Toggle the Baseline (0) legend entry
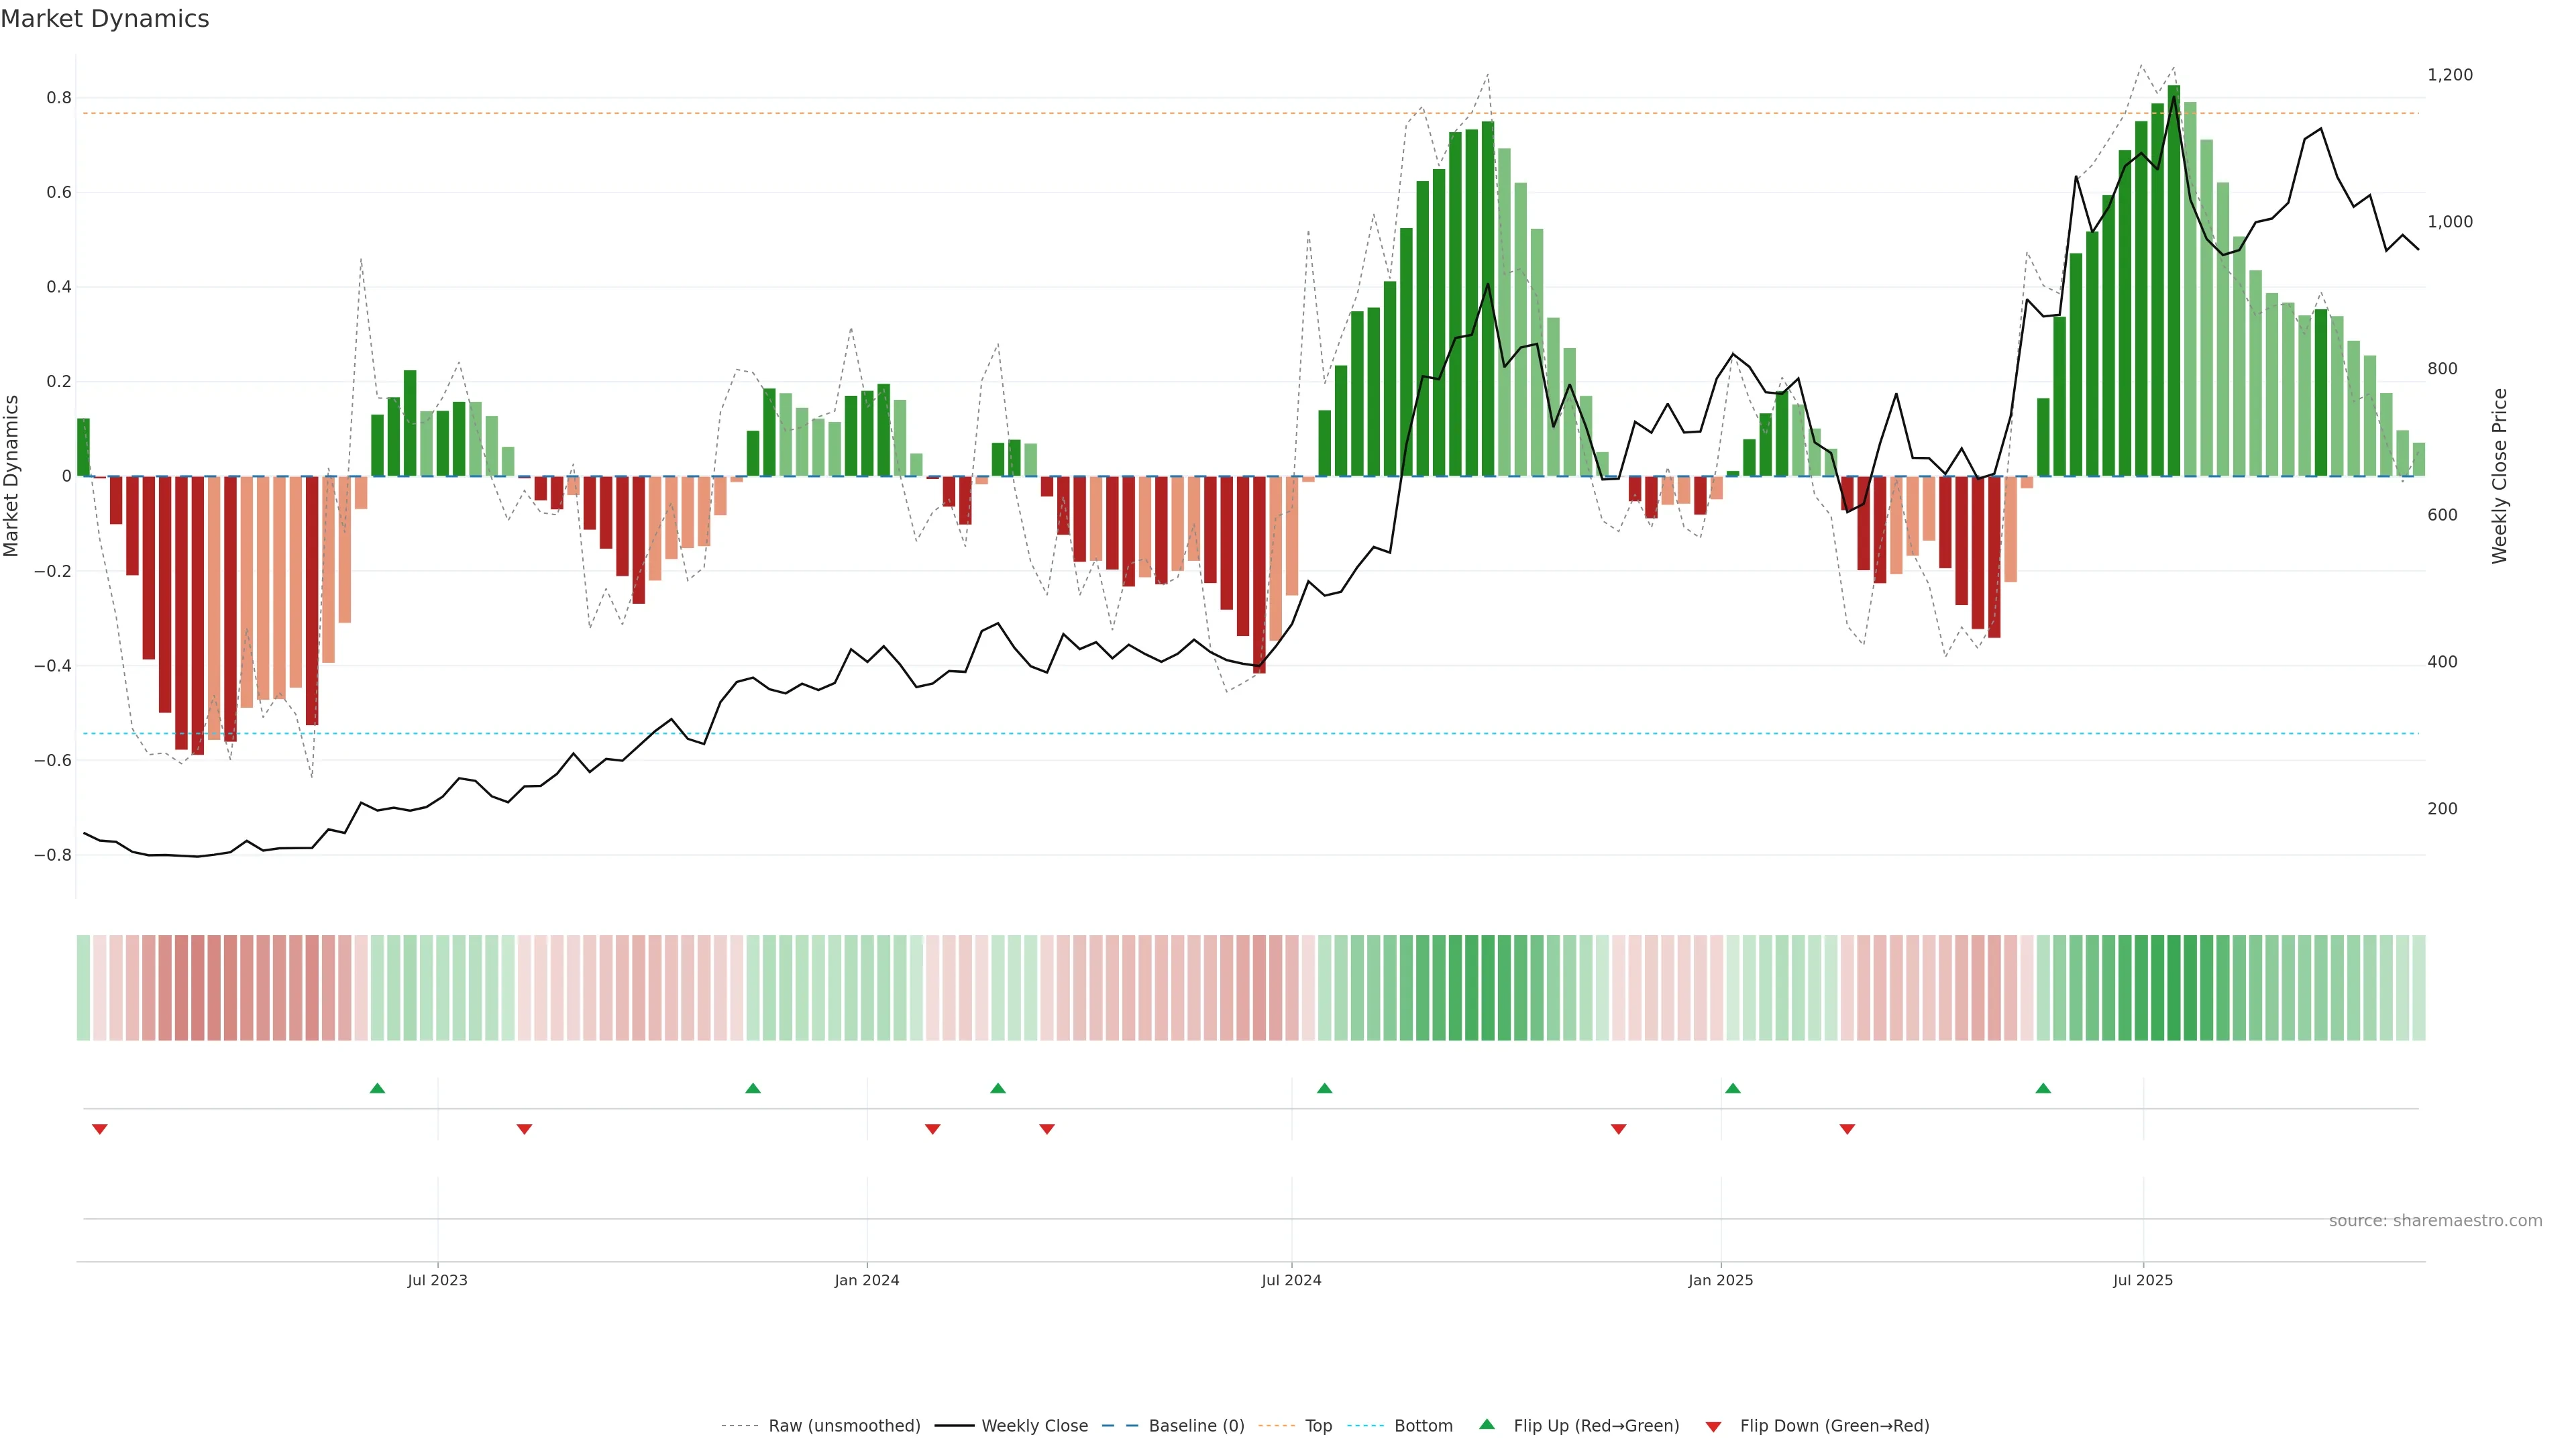The image size is (2576, 1449). click(x=1196, y=1426)
